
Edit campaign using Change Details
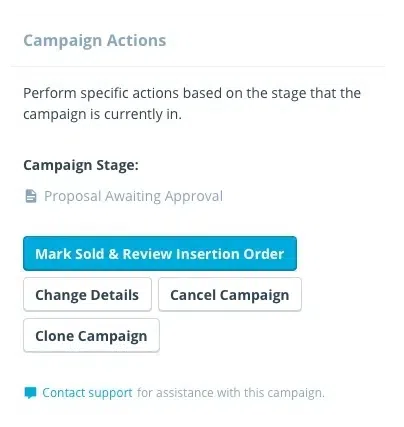pos(87,295)
